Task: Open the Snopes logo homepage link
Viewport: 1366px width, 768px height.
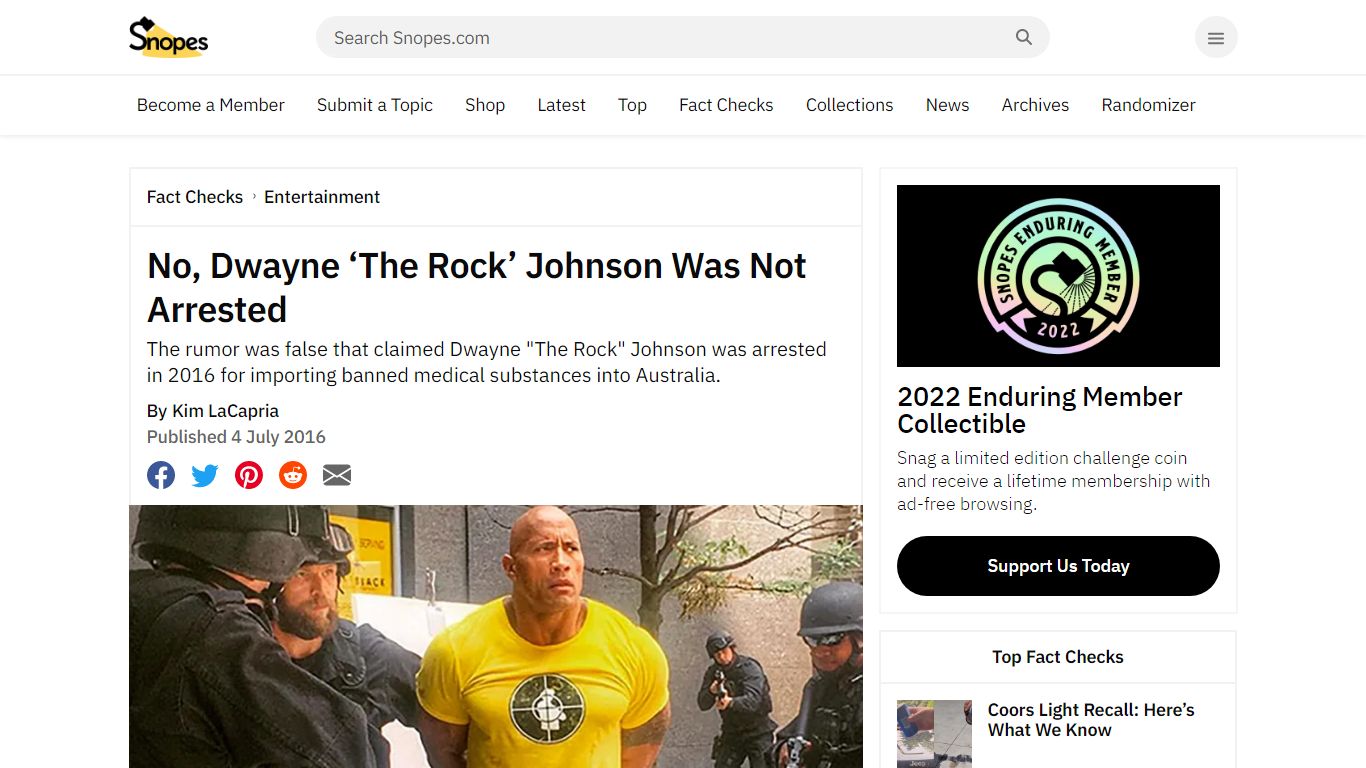Action: point(168,37)
